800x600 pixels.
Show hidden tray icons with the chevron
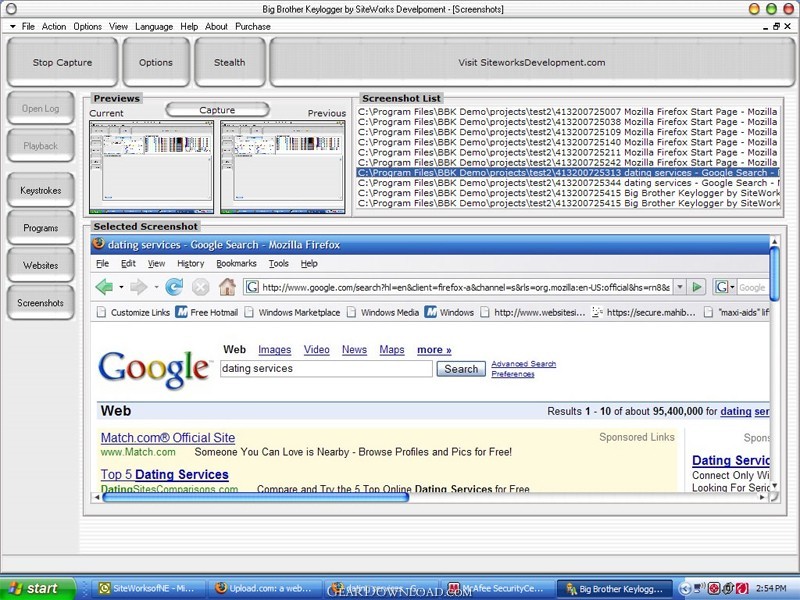(686, 588)
